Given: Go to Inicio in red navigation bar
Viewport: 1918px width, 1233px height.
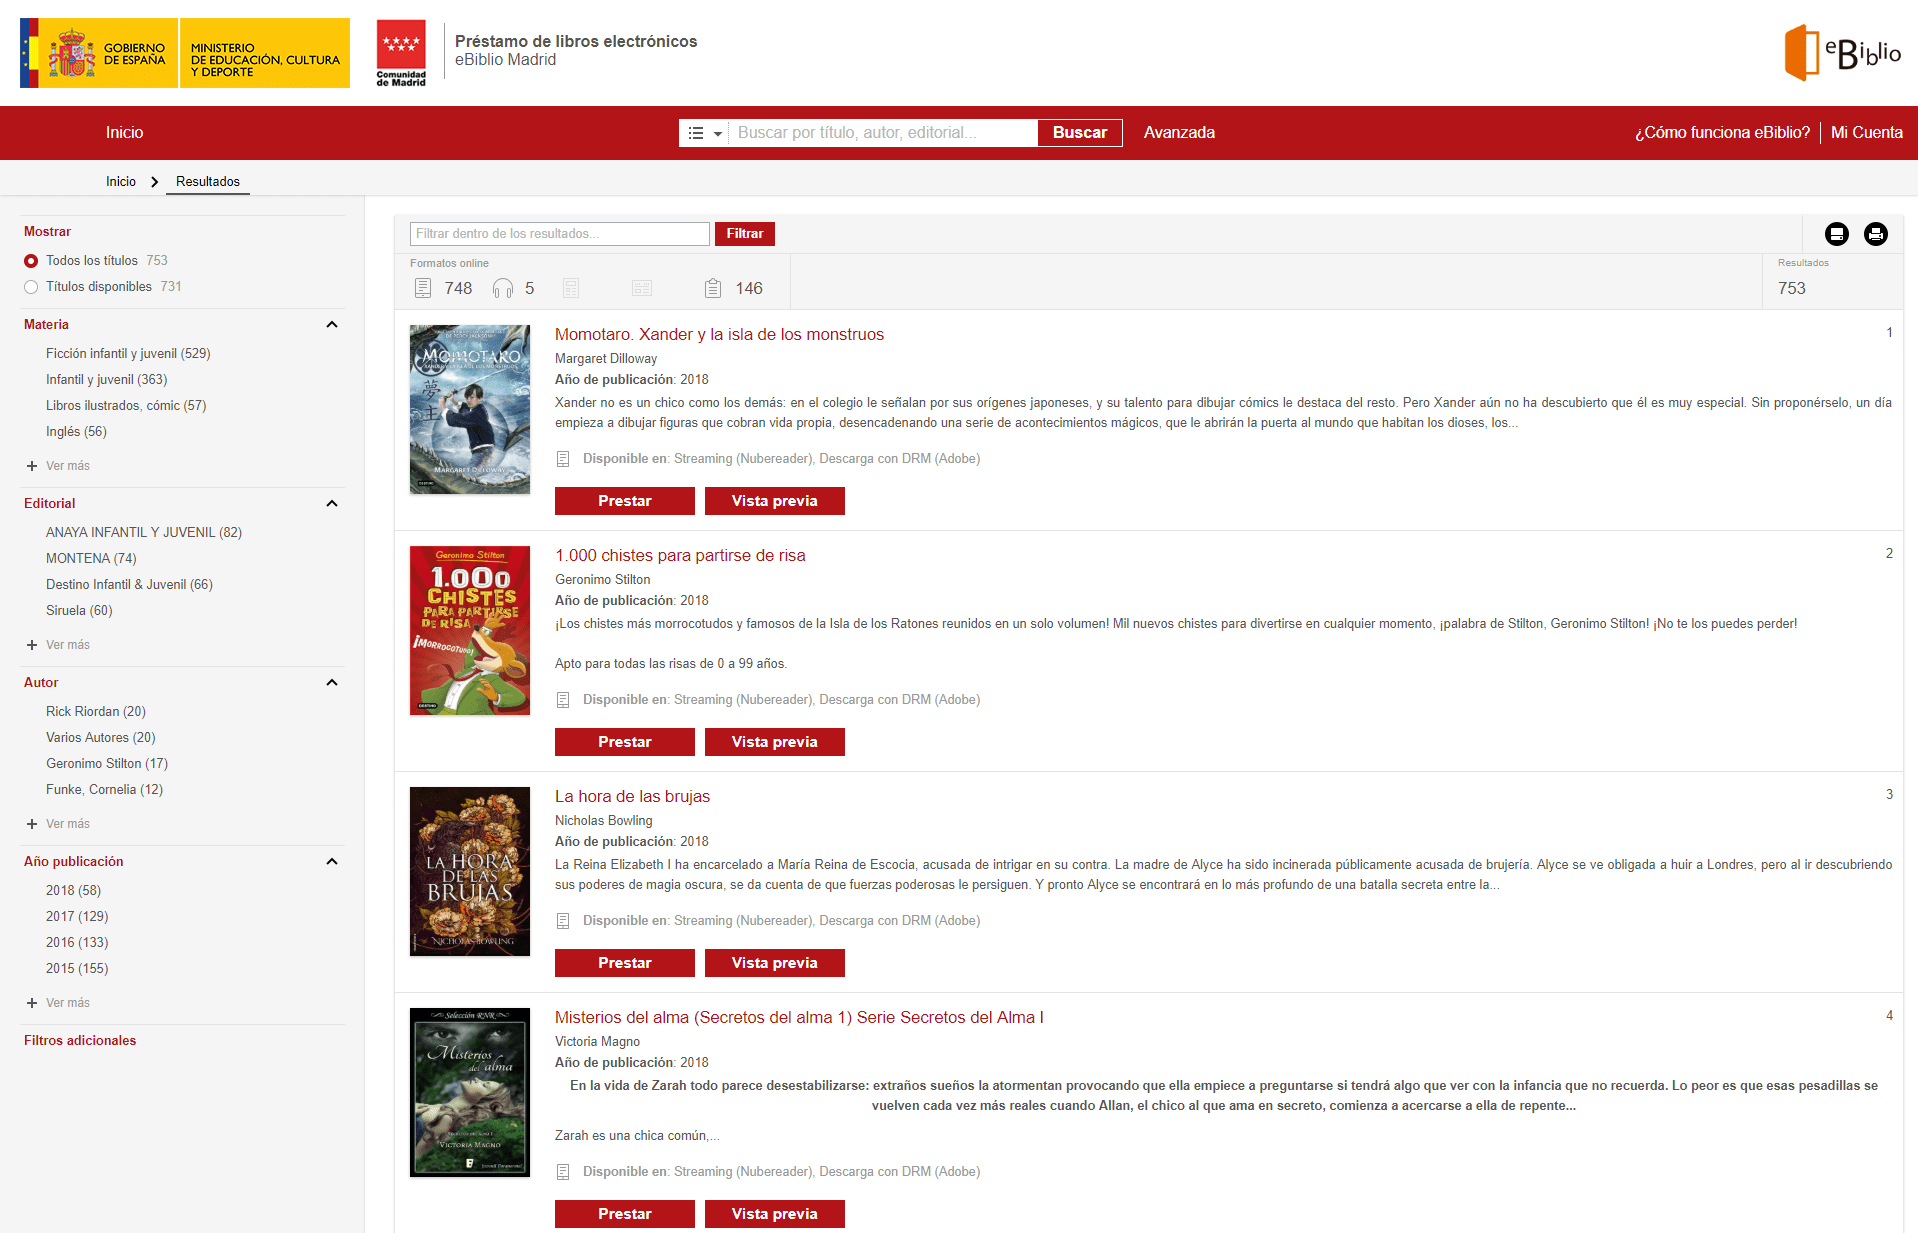Looking at the screenshot, I should [125, 132].
